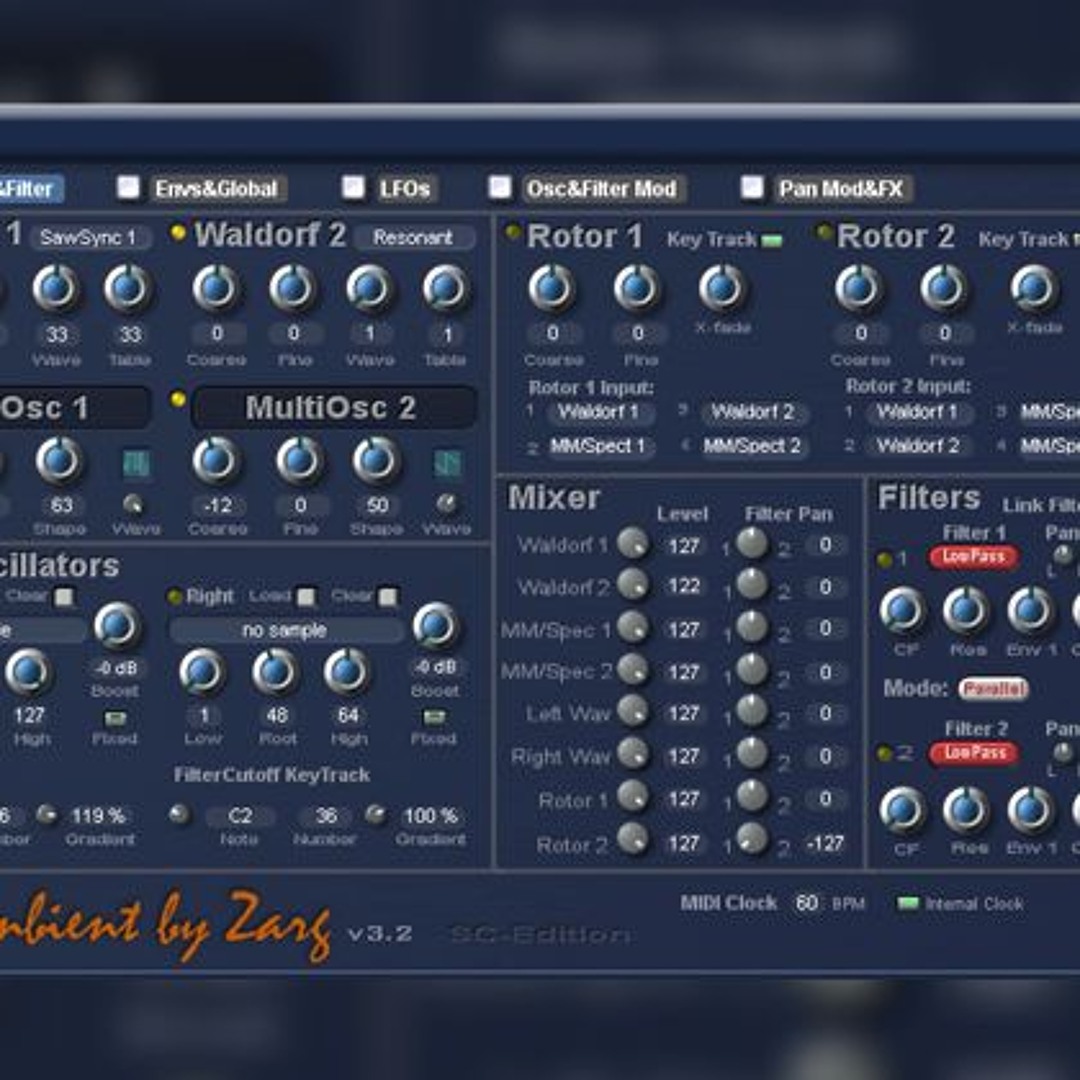Screen dimensions: 1080x1080
Task: Toggle Fixed mode on the Right sample oscillator
Action: [x=434, y=715]
